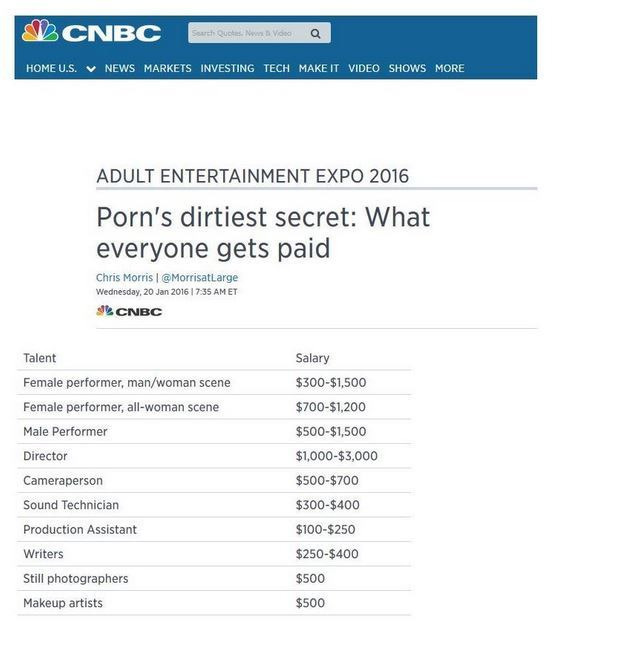
Task: Select the TECH nav item
Action: (x=276, y=68)
